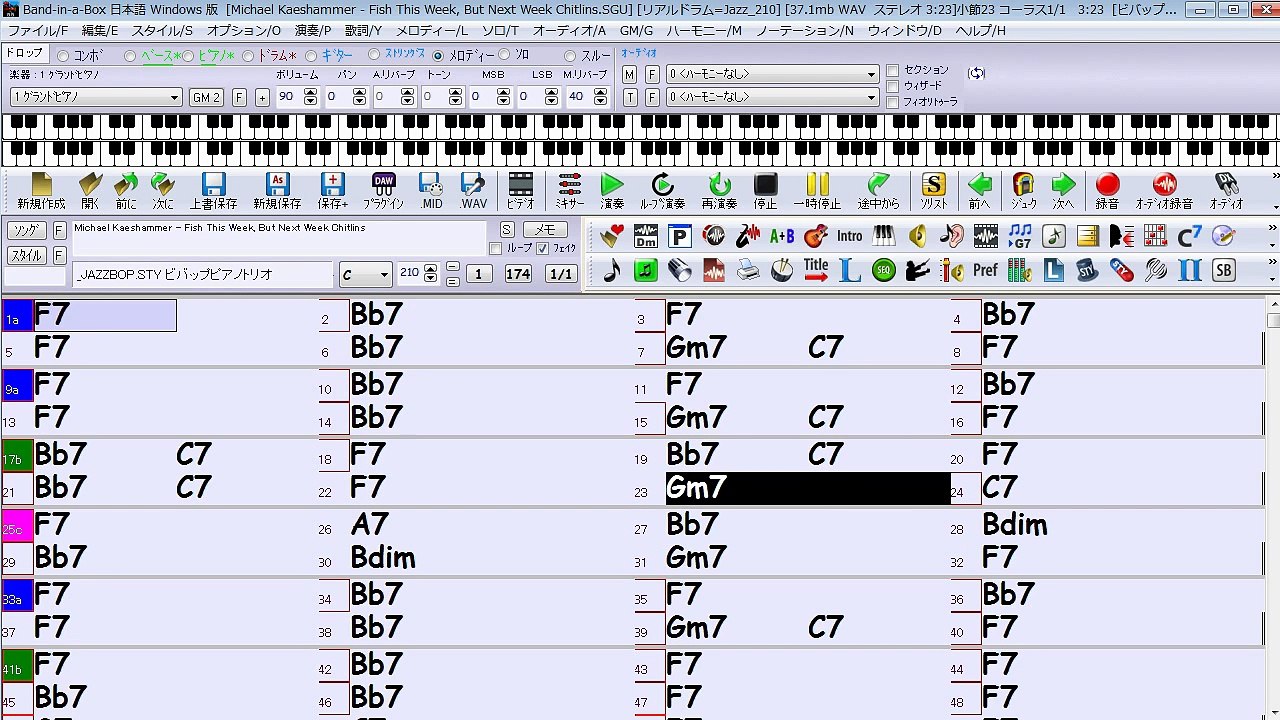
Task: Click the guitar icon in toolbar
Action: tap(816, 236)
